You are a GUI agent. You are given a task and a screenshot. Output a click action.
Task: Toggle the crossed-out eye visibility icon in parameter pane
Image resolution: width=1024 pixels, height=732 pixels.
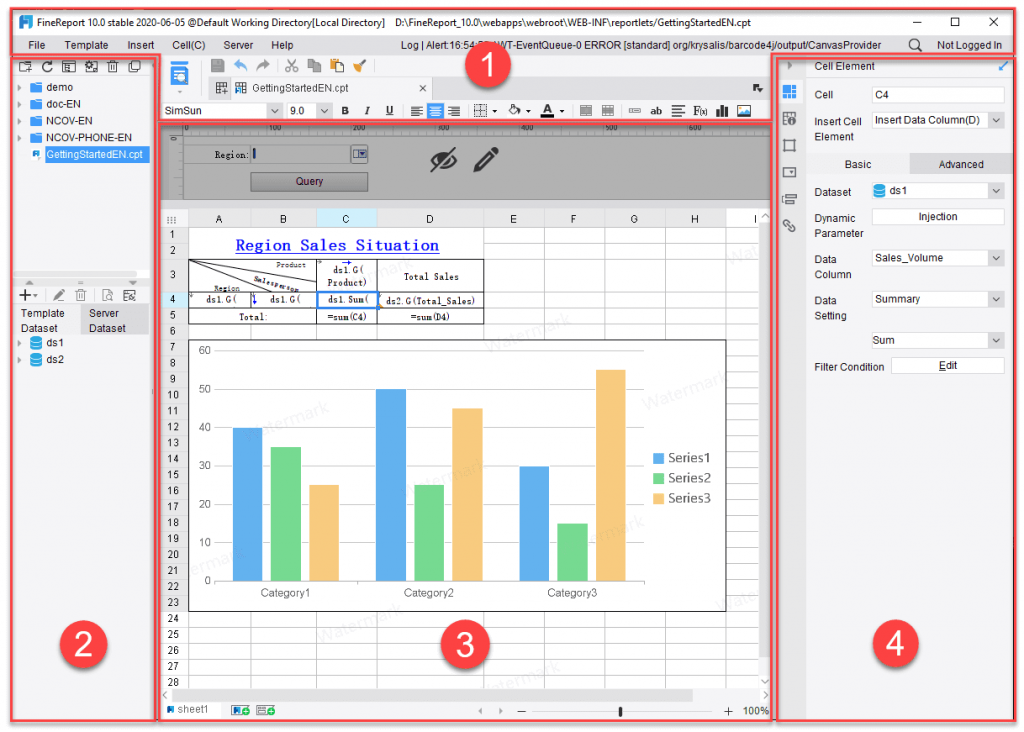[443, 160]
